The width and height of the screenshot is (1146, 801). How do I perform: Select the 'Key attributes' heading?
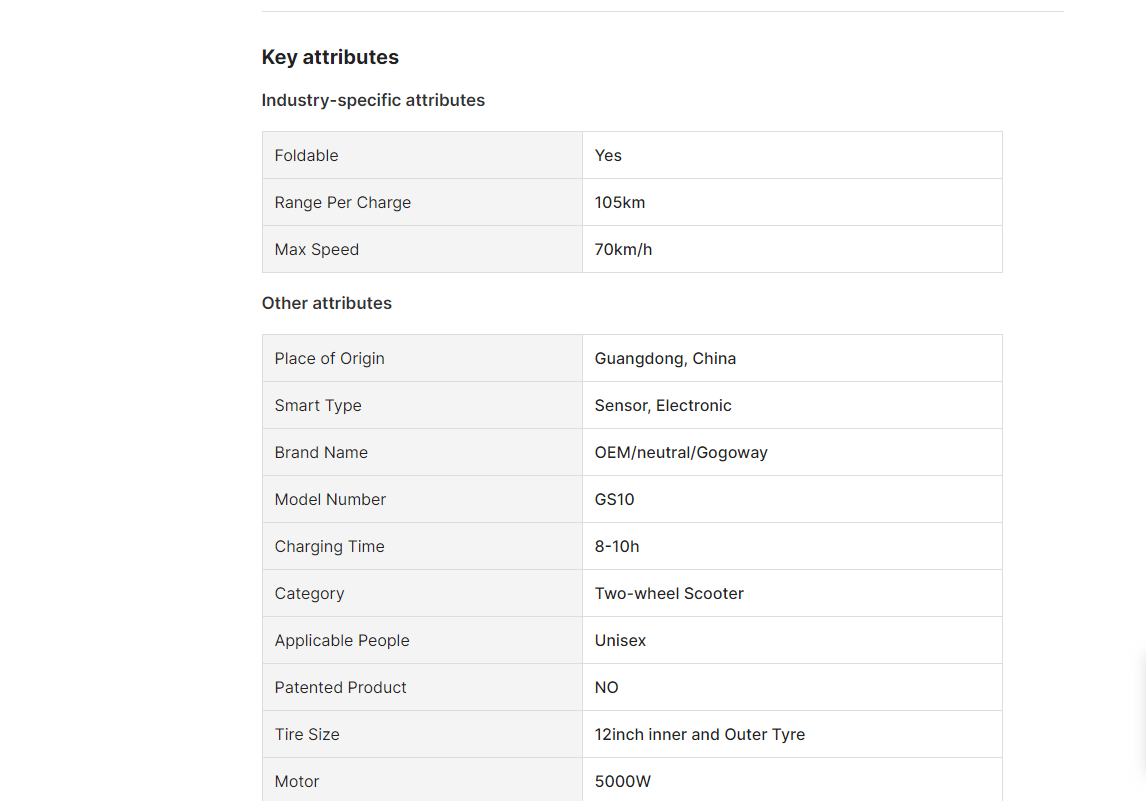[330, 57]
